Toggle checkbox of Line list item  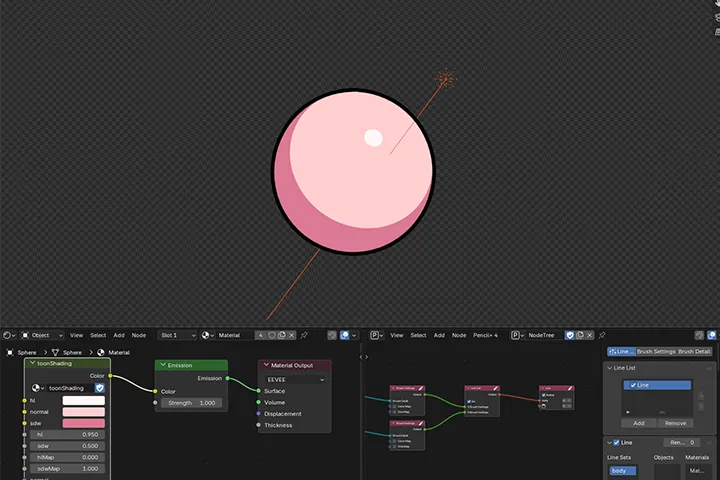point(633,385)
